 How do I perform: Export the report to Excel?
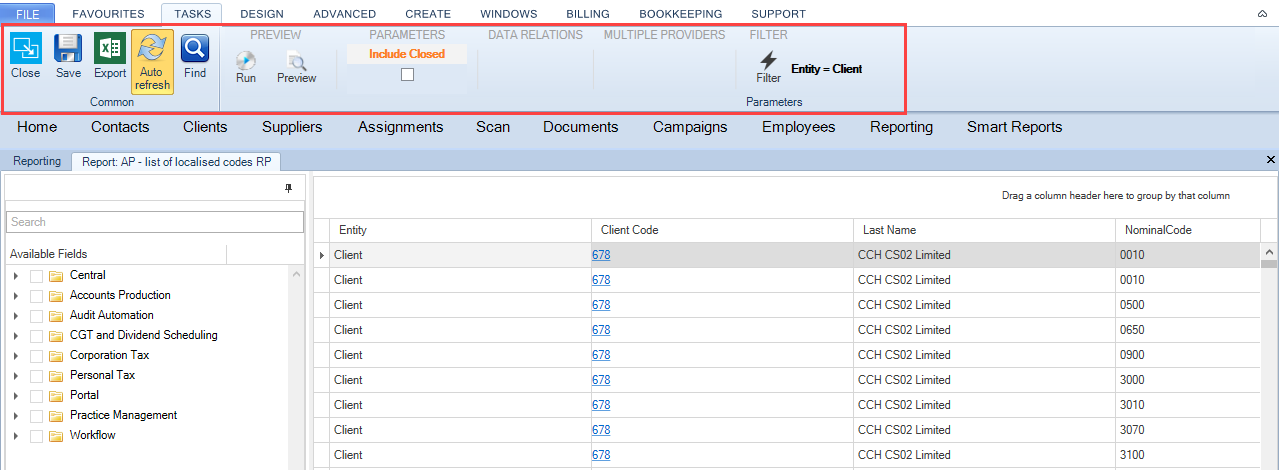click(x=110, y=57)
